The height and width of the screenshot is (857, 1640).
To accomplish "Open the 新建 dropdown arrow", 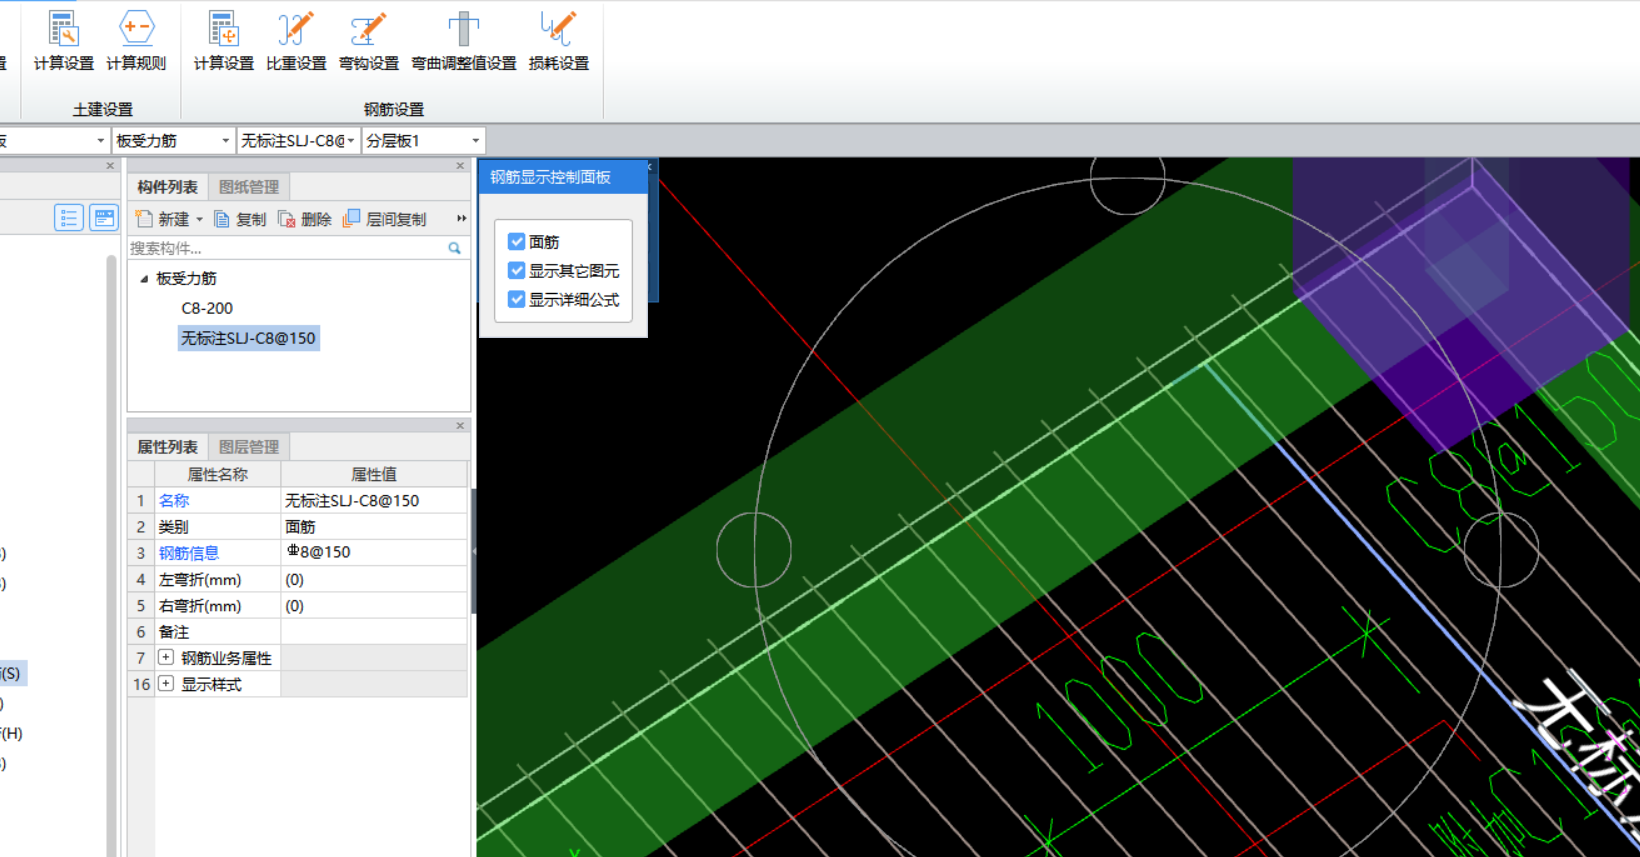I will click(x=199, y=220).
